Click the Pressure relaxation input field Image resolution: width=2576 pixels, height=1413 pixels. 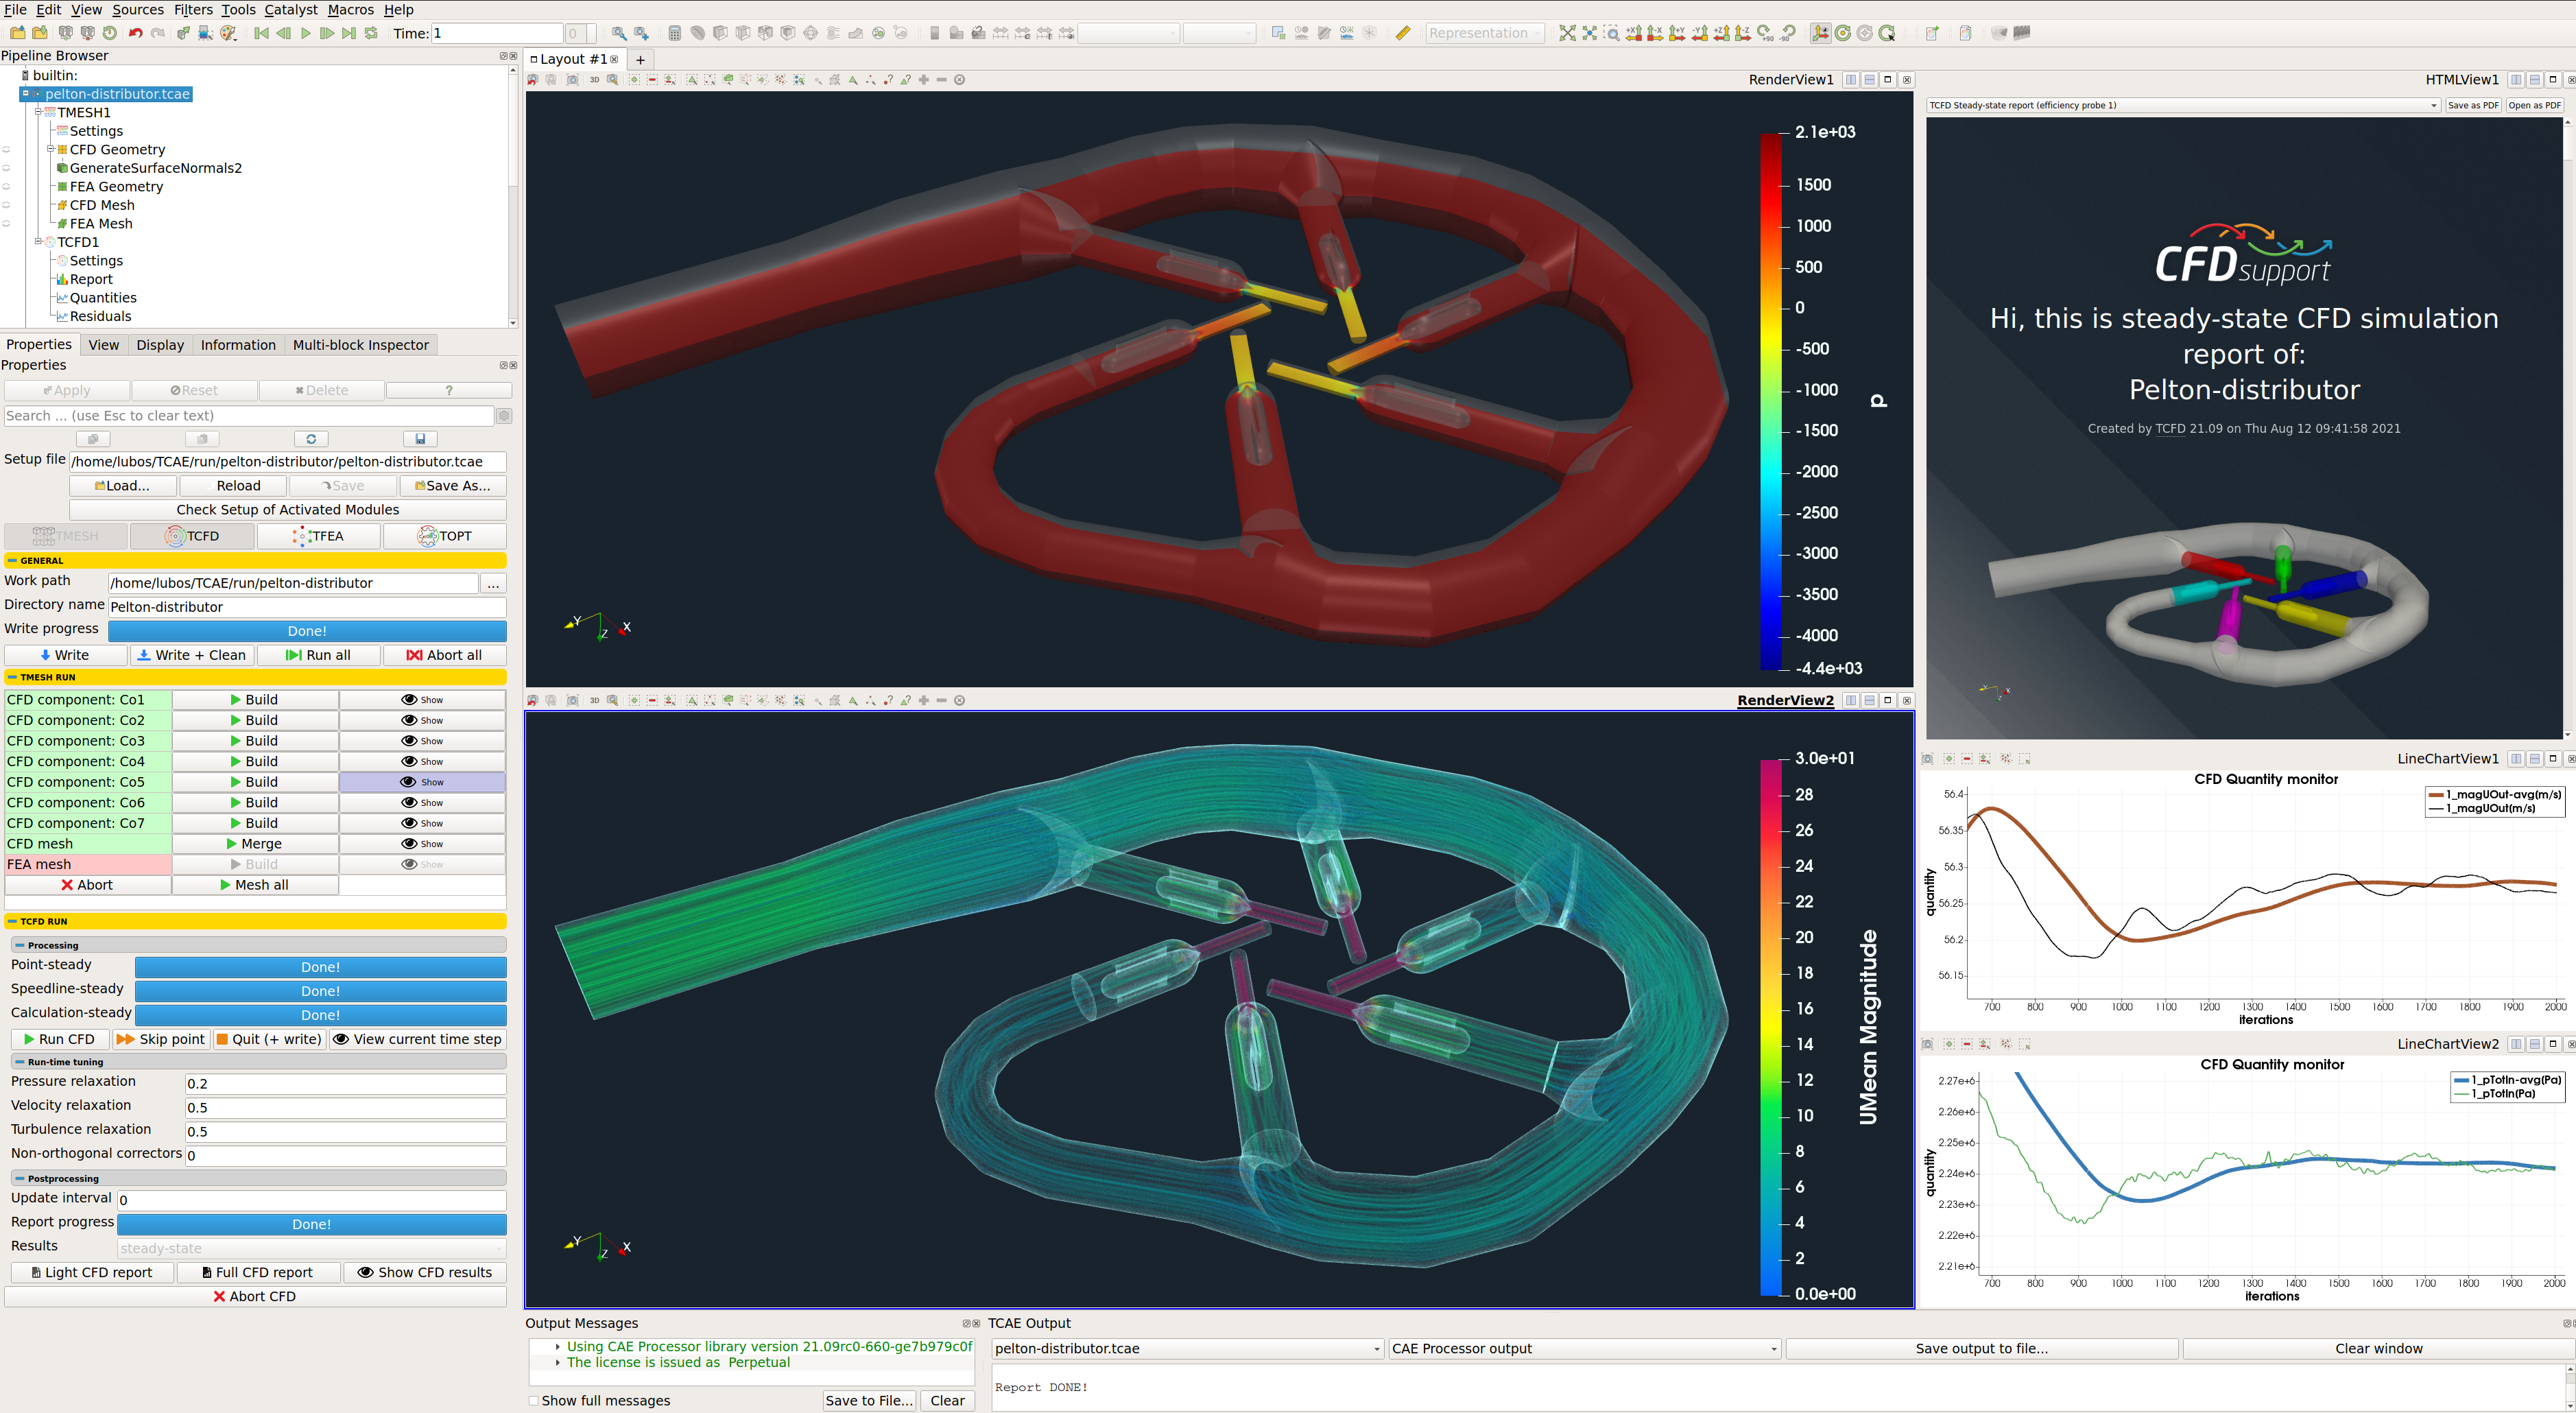[345, 1083]
